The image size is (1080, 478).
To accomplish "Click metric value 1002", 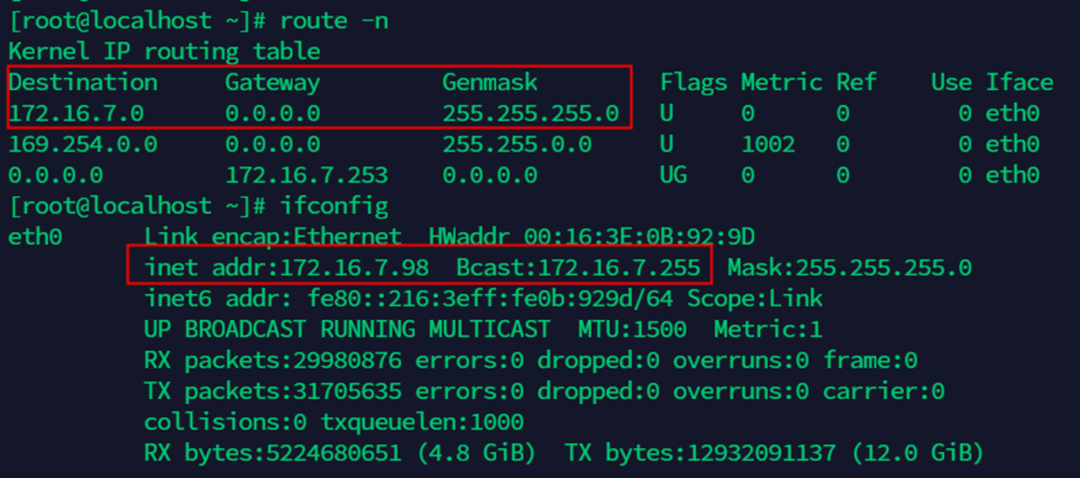I will pyautogui.click(x=768, y=145).
